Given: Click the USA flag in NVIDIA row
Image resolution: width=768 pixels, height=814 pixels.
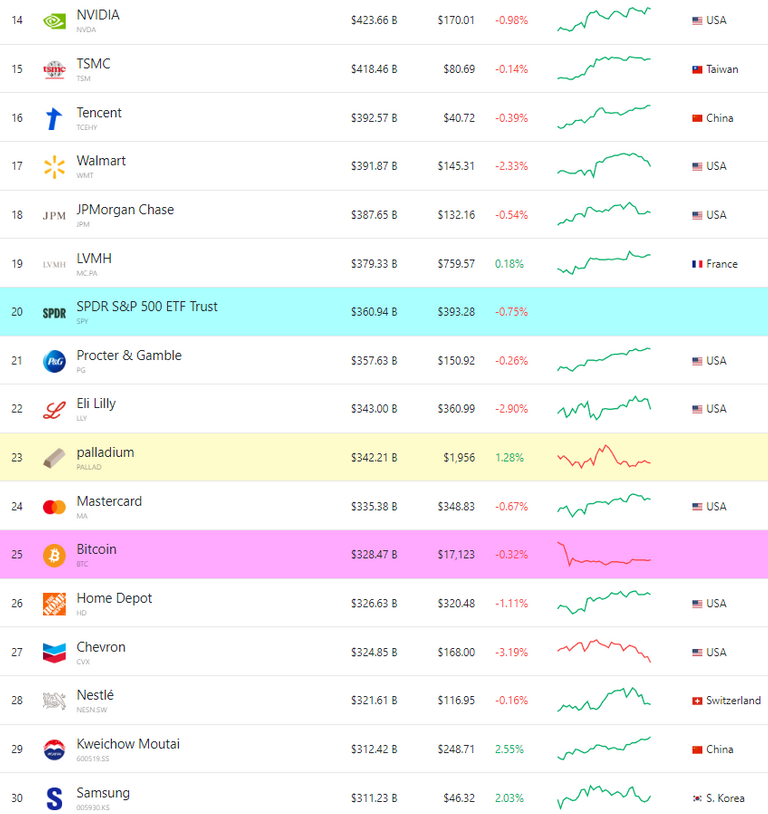Looking at the screenshot, I should pyautogui.click(x=697, y=21).
